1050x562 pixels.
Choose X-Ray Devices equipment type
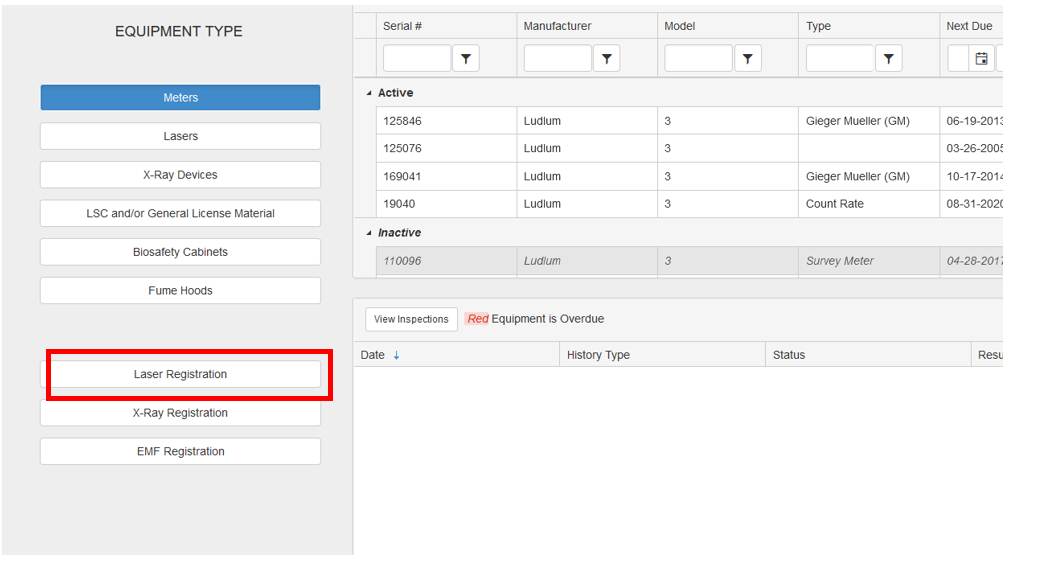tap(180, 175)
